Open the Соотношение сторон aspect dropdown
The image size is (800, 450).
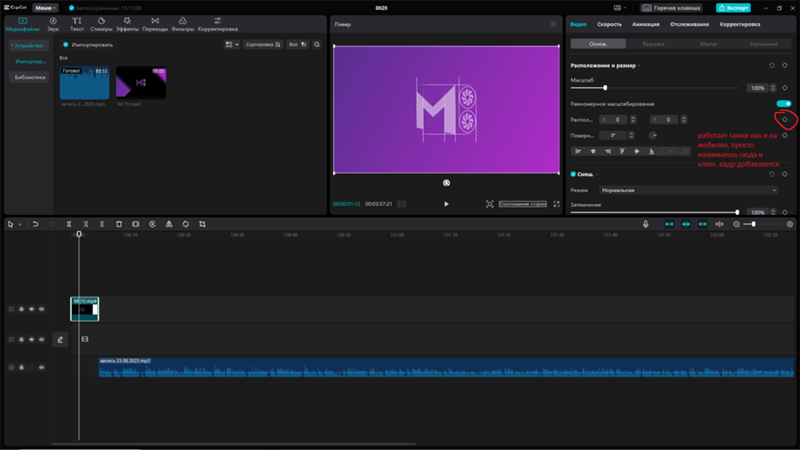[x=522, y=204]
